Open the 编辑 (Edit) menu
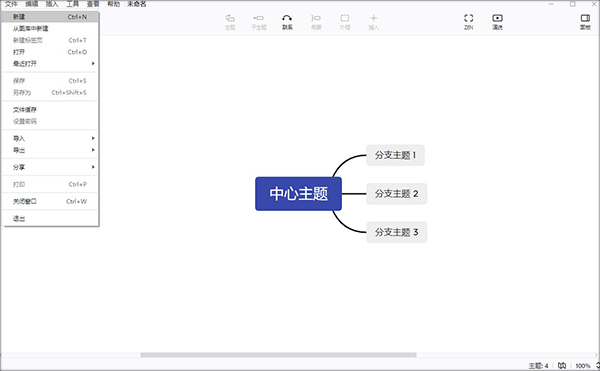This screenshot has height=371, width=600. coord(32,4)
